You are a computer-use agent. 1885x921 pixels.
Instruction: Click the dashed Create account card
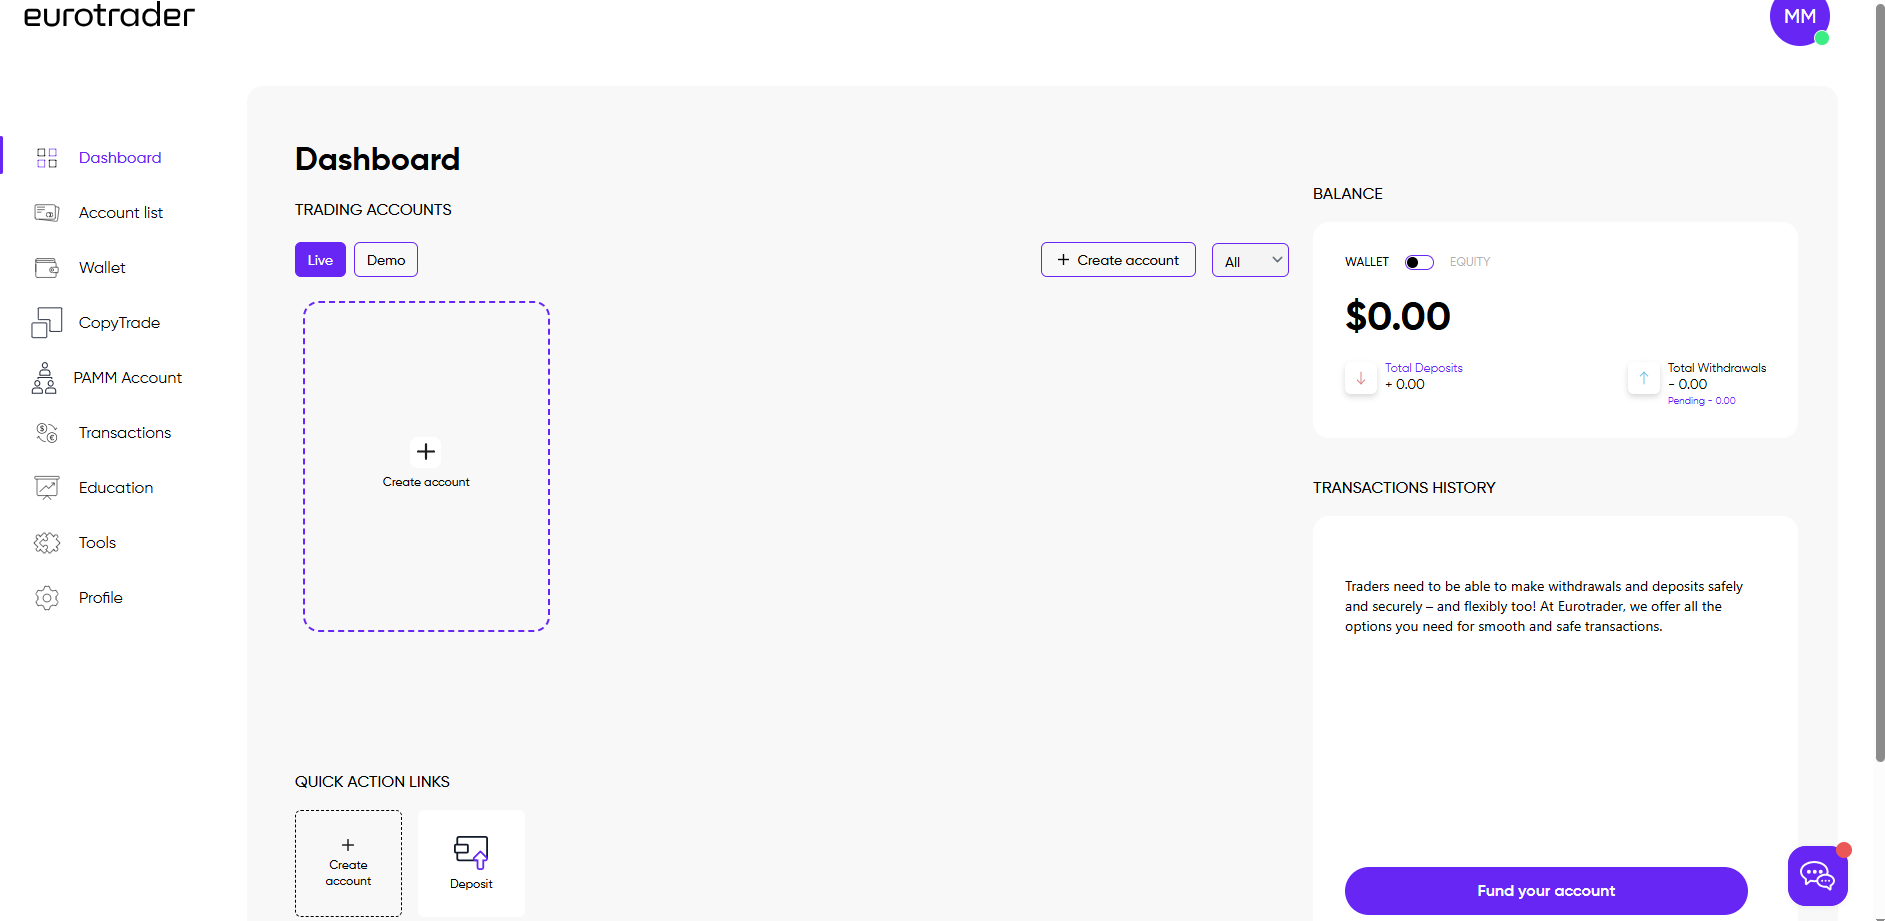click(426, 466)
